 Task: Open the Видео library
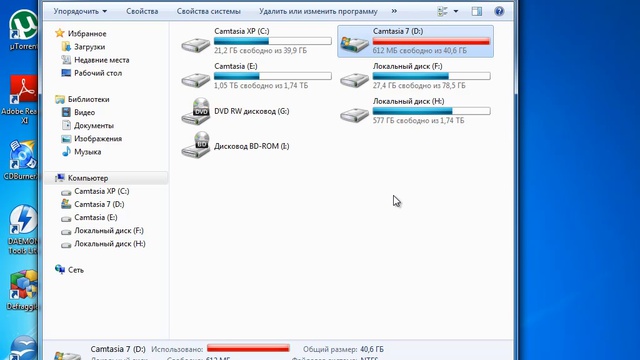84,112
